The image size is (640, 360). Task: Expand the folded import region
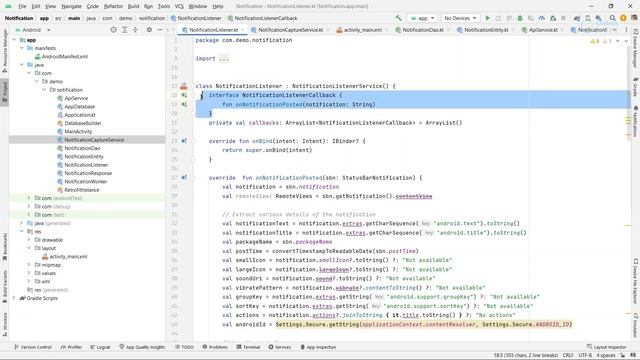coord(224,59)
